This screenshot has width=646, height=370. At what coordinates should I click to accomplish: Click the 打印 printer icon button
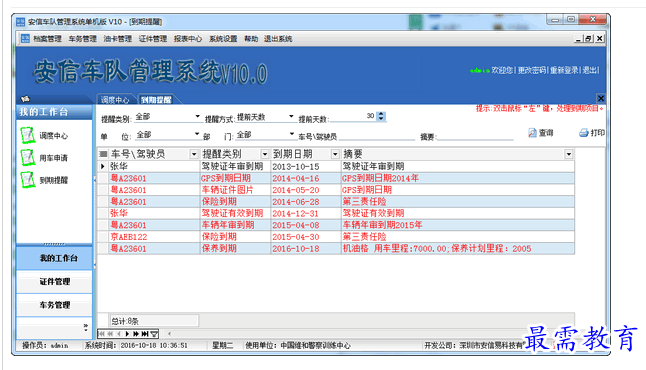tap(592, 133)
